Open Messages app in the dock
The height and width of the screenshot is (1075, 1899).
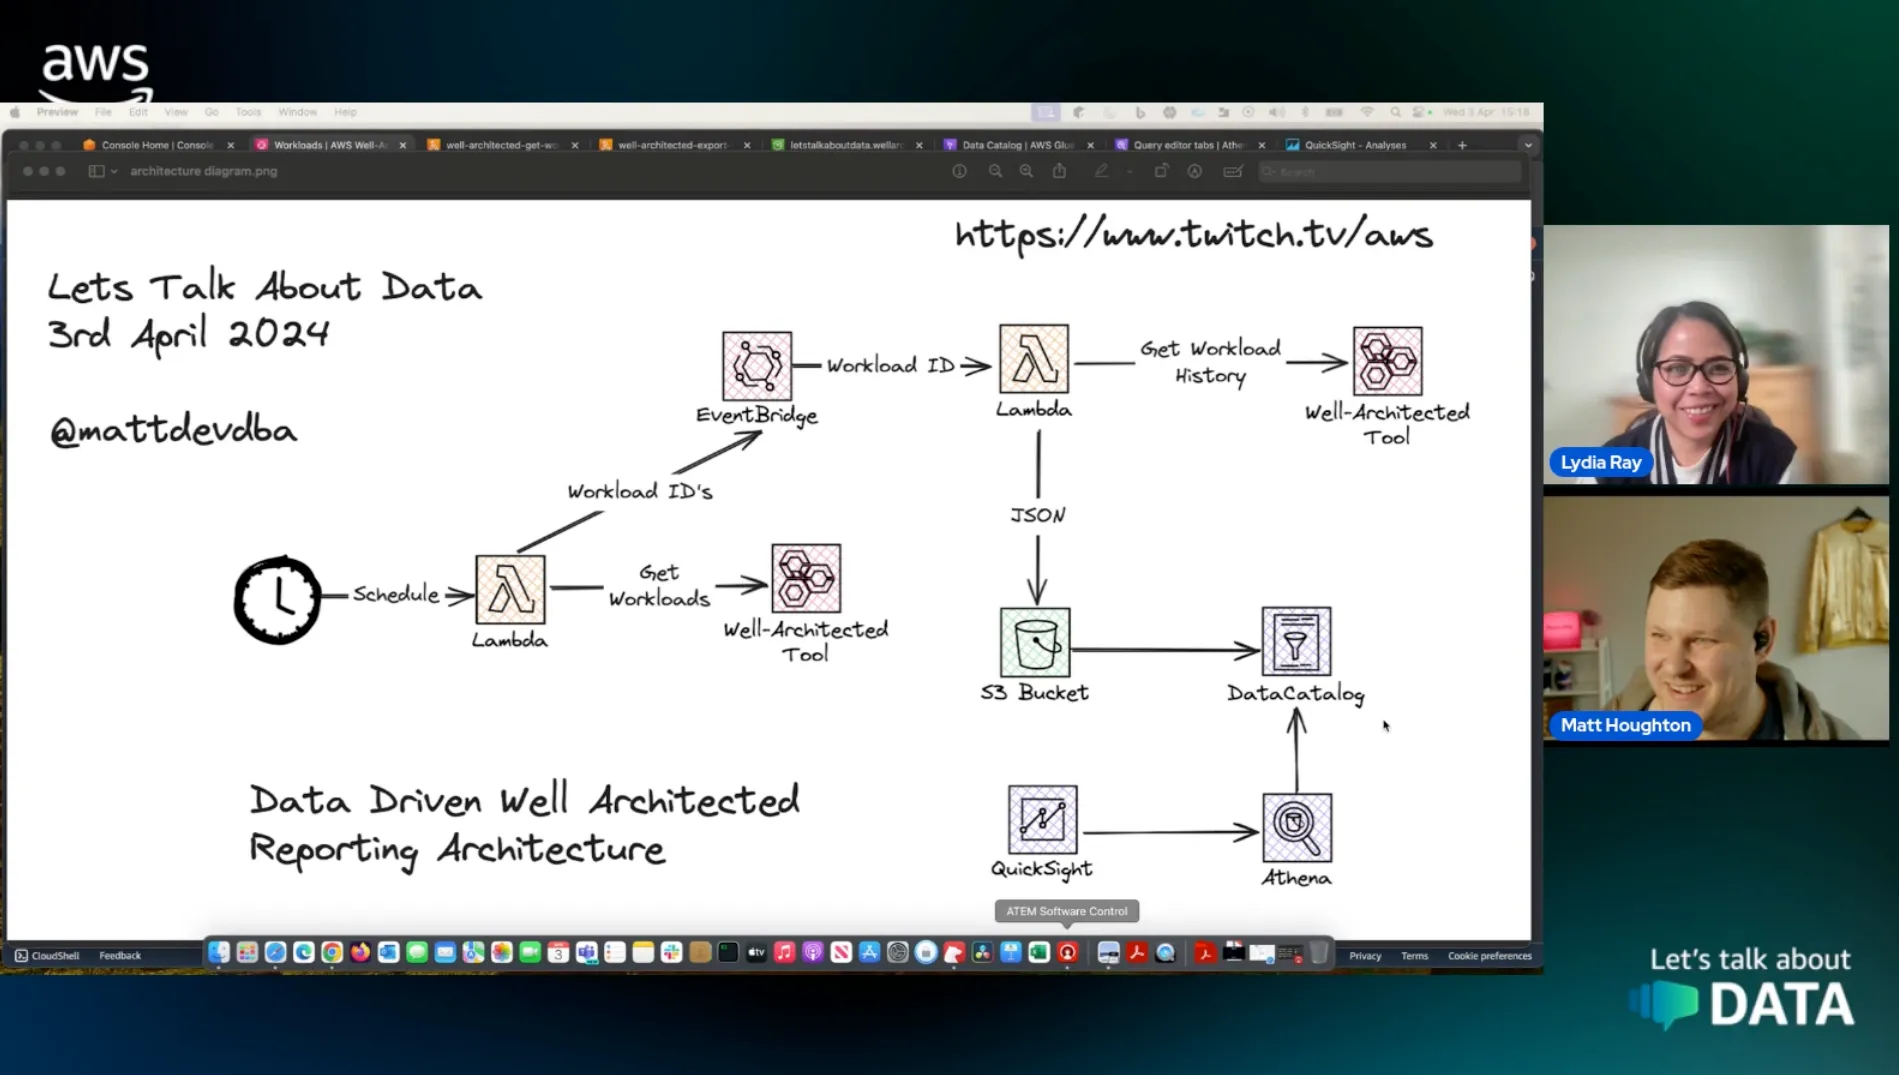[x=417, y=952]
